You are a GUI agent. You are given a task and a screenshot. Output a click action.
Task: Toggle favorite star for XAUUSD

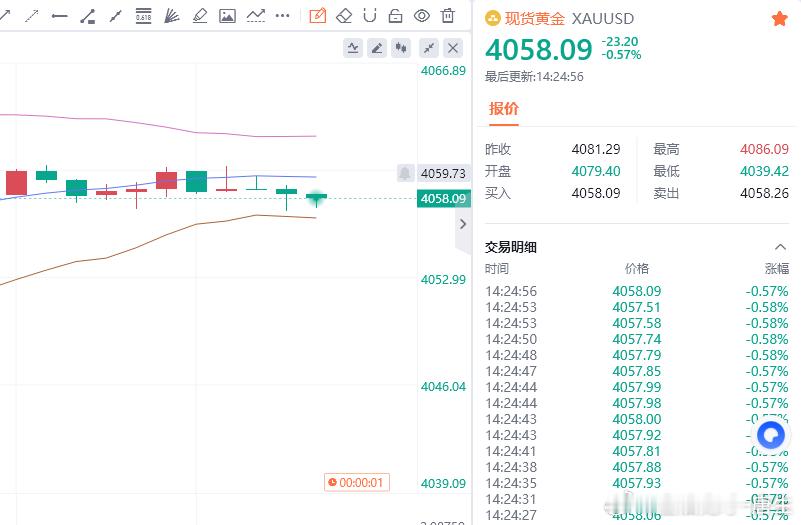pos(780,19)
